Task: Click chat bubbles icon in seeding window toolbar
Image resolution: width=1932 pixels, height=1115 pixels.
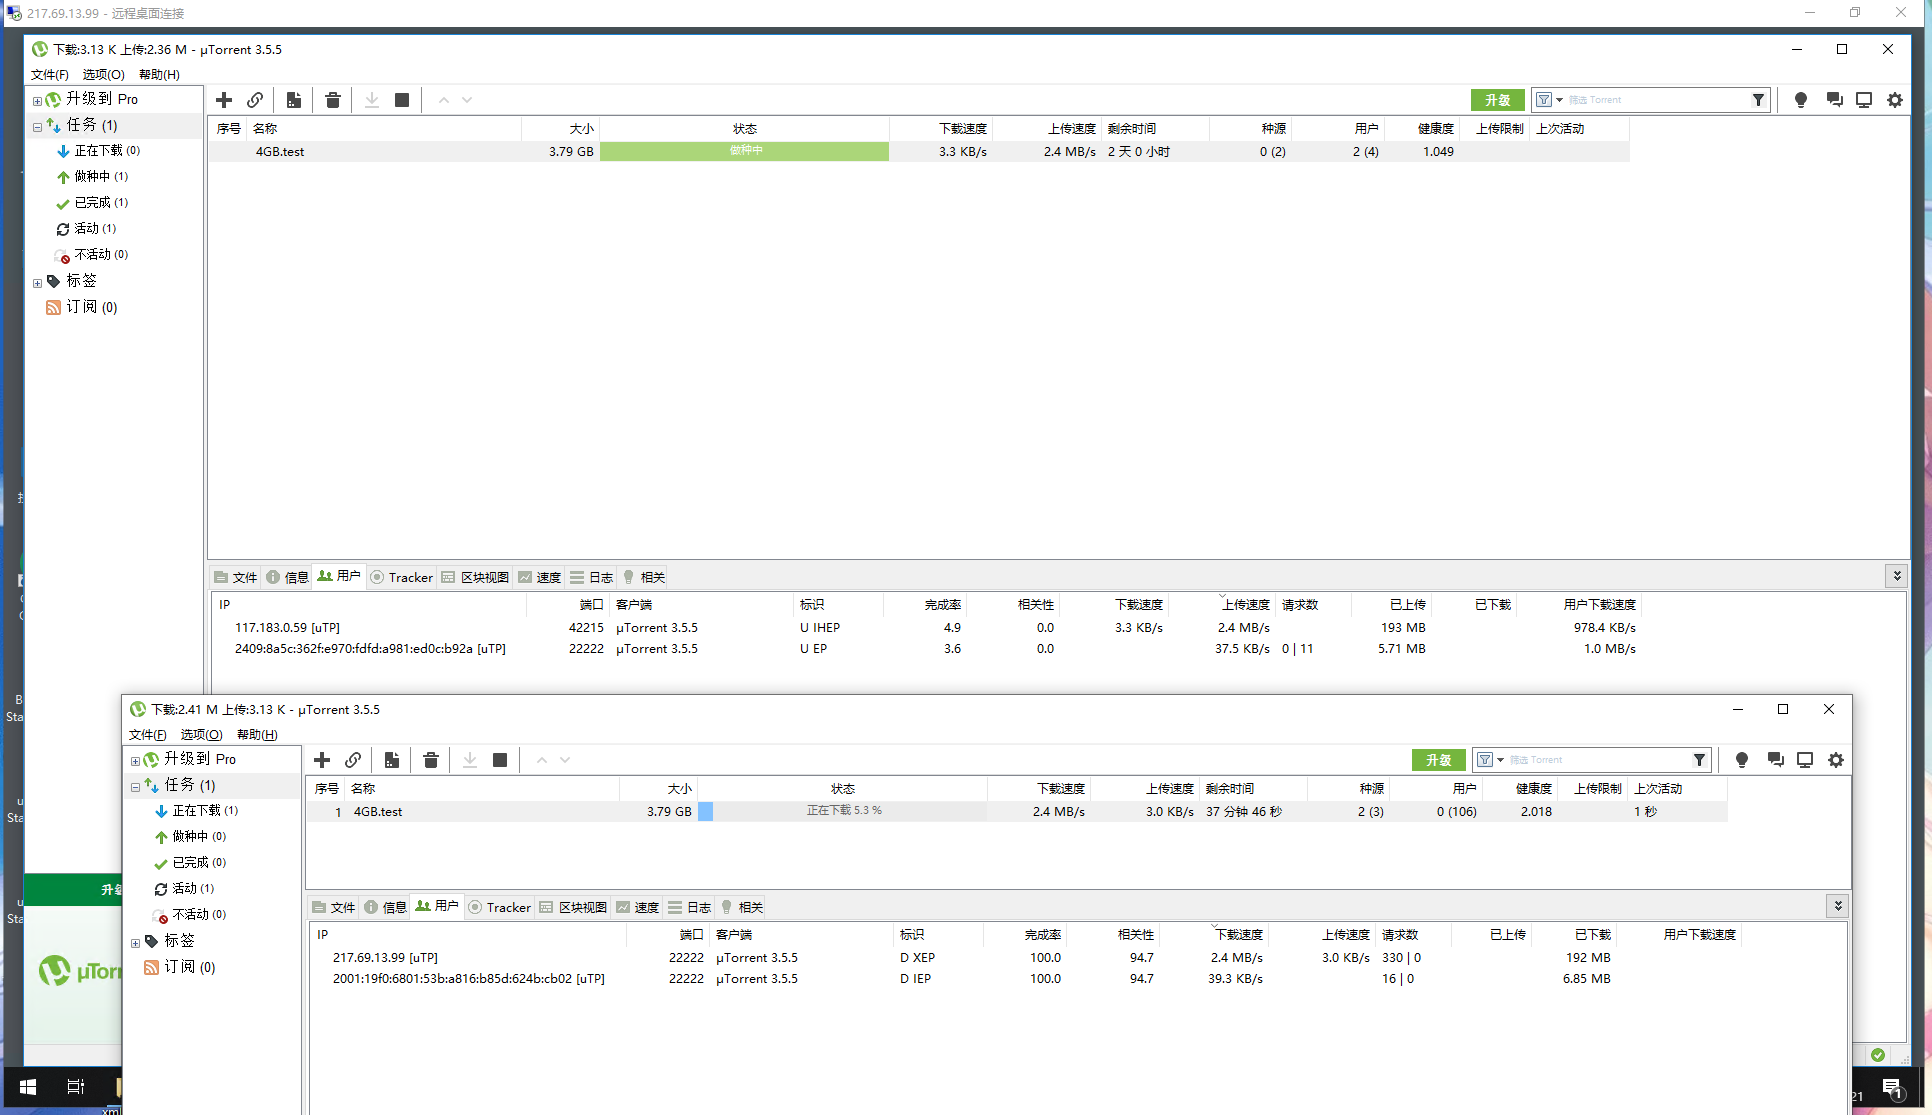Action: [x=1834, y=100]
